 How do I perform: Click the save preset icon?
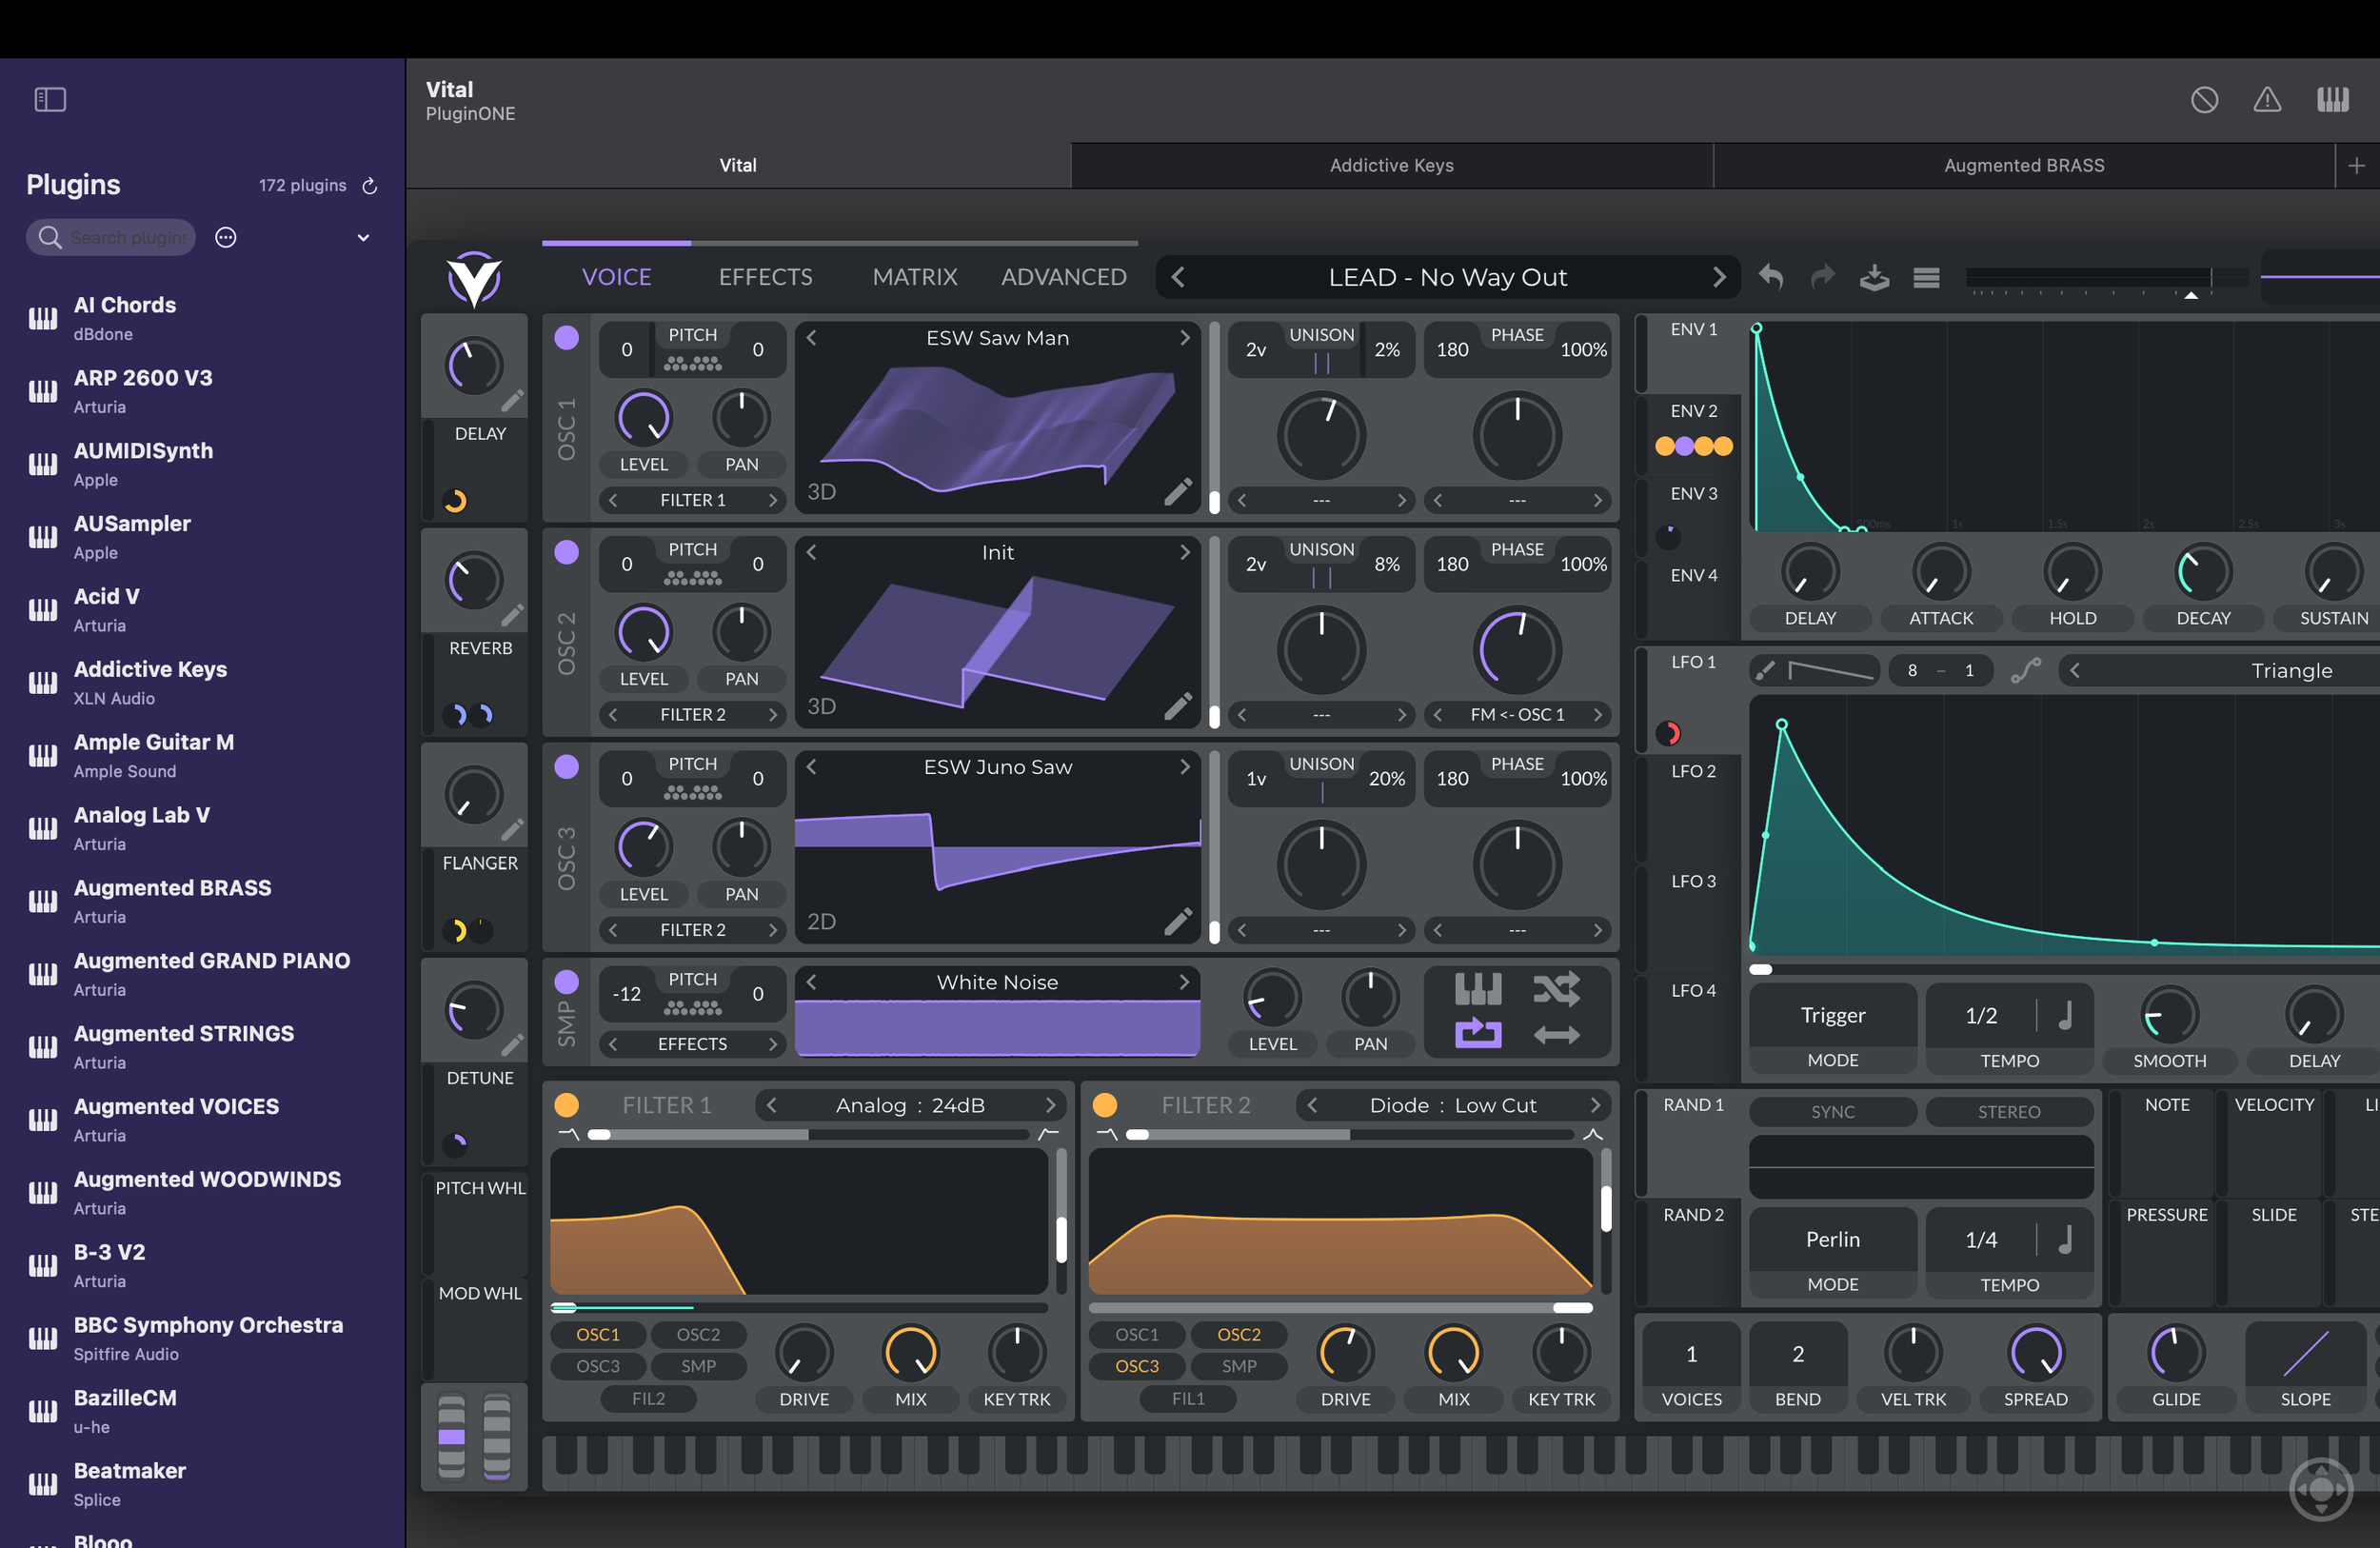1874,277
